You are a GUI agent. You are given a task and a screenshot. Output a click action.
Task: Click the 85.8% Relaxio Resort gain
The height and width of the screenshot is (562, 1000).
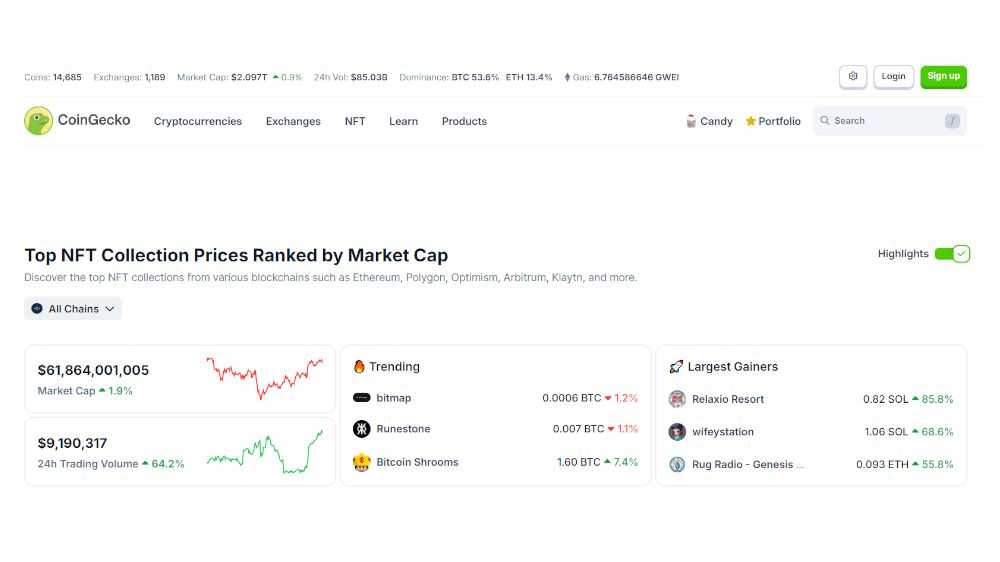932,399
